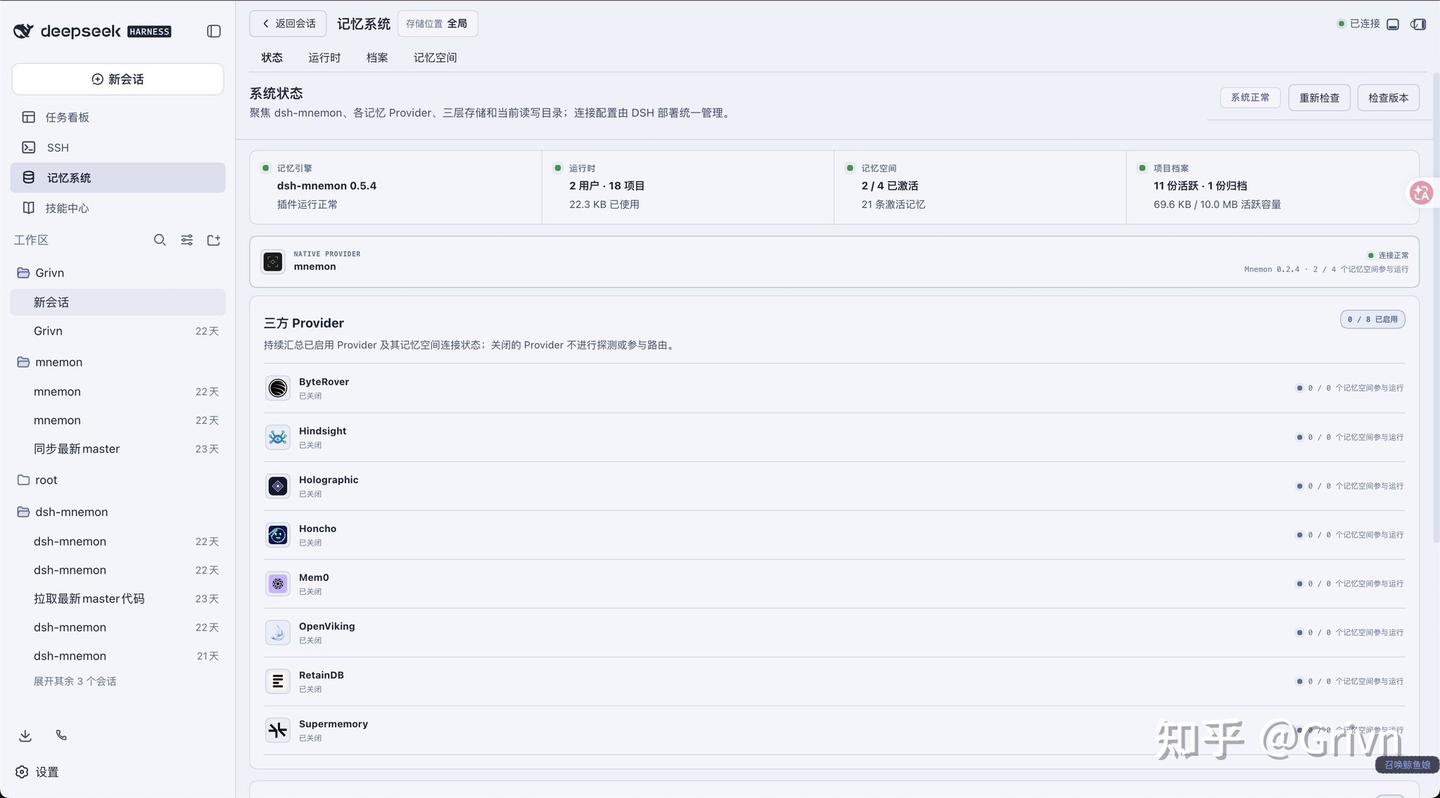The width and height of the screenshot is (1440, 798).
Task: Click the ByteRover provider icon
Action: (x=278, y=388)
